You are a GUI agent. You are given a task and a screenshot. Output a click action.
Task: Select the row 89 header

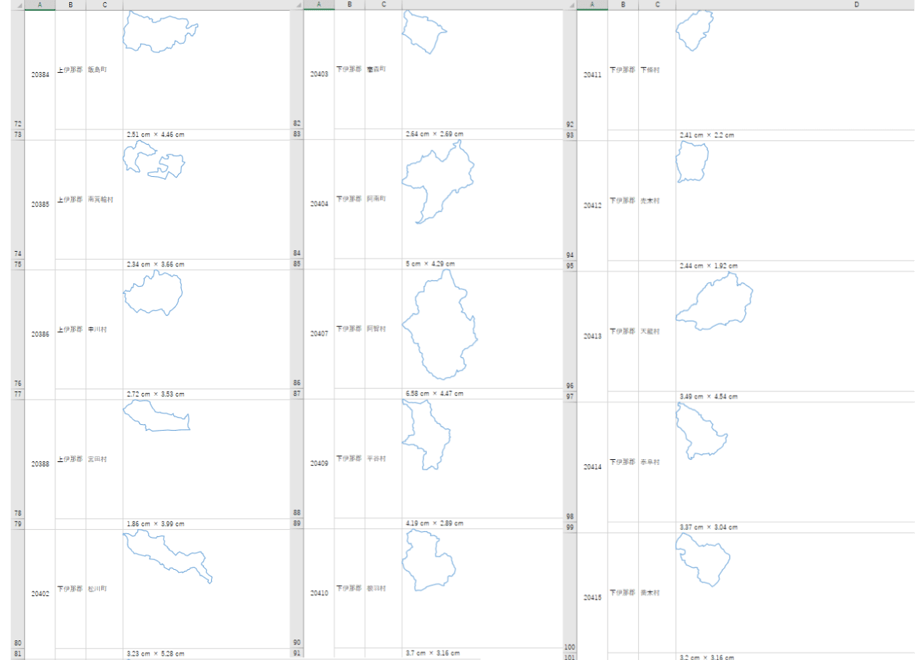297,523
